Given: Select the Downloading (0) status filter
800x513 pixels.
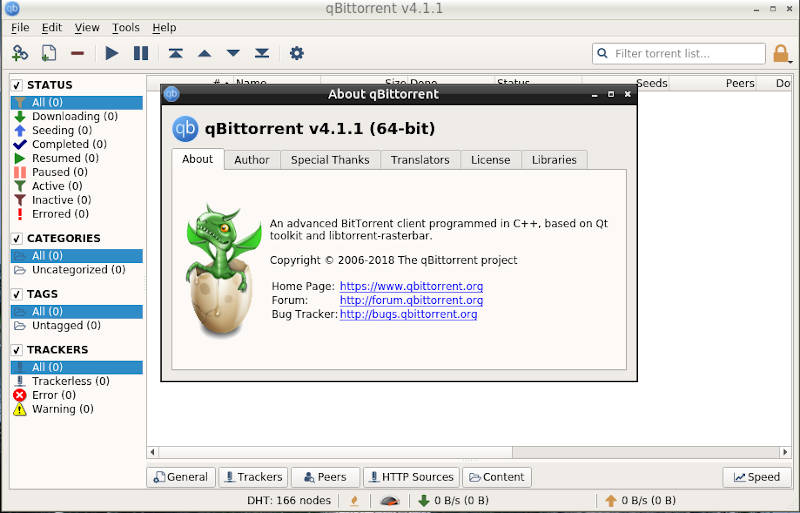Looking at the screenshot, I should click(77, 116).
